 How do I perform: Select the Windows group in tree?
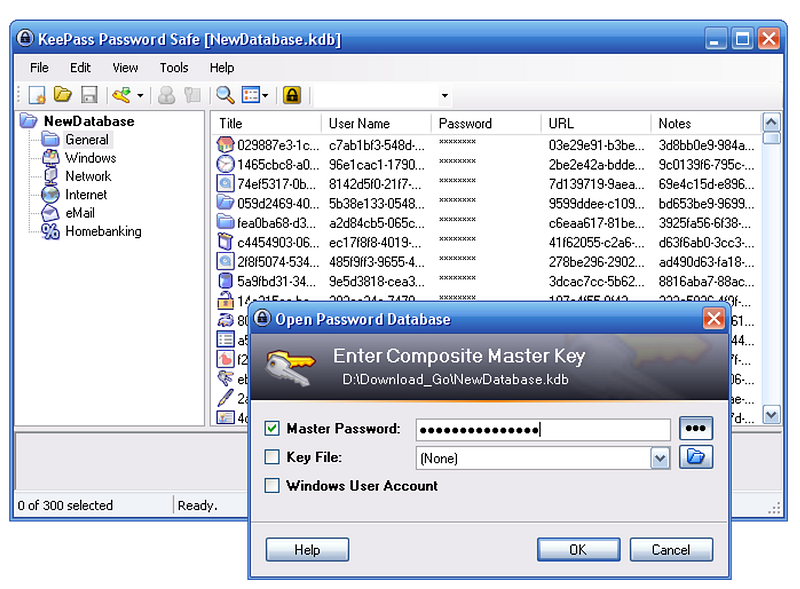(91, 158)
